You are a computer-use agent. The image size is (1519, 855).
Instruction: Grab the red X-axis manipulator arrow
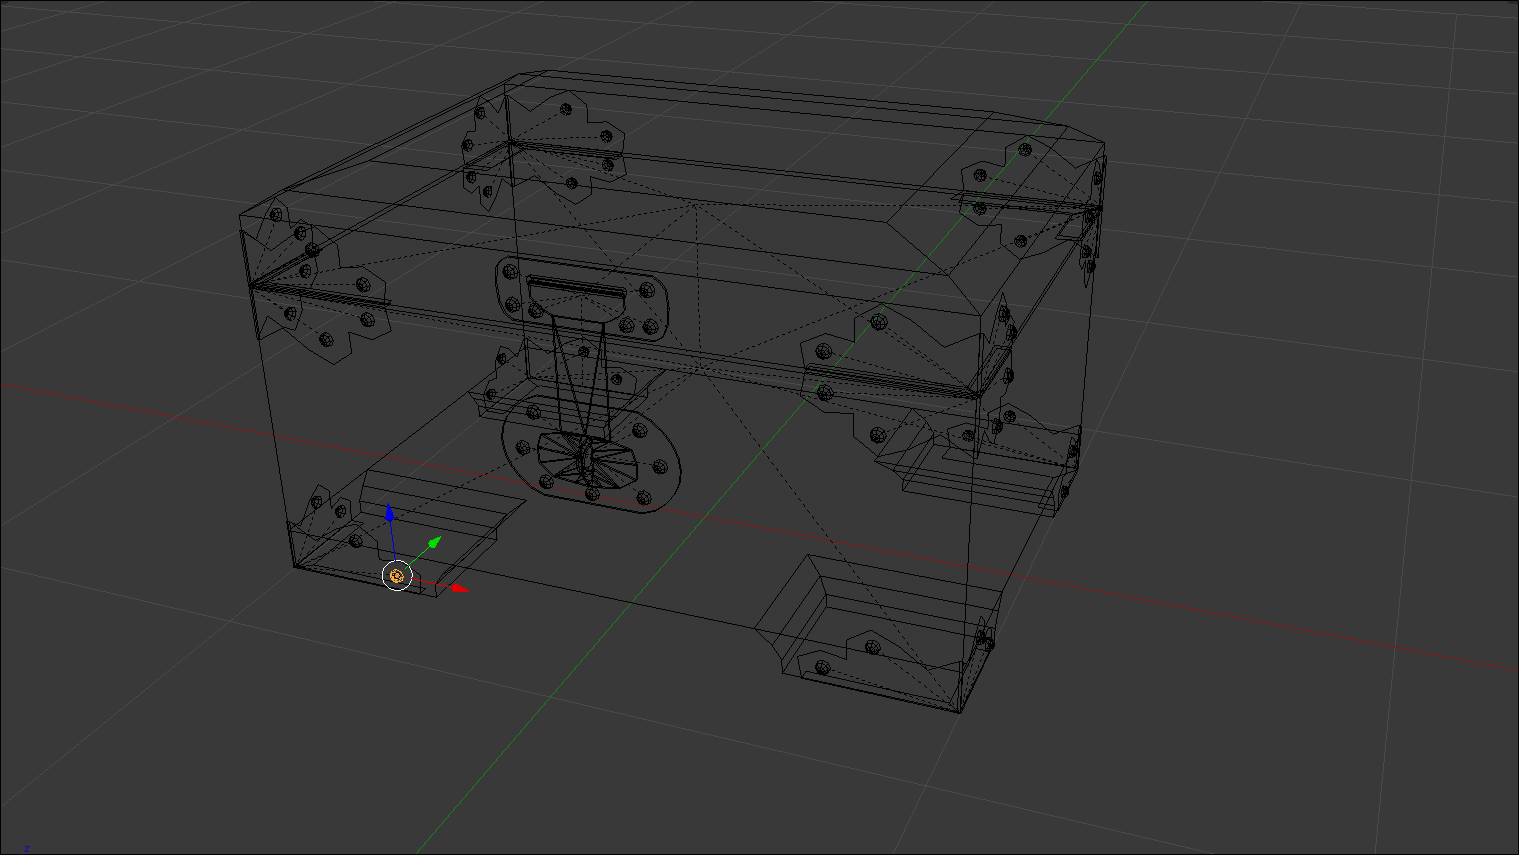point(459,588)
